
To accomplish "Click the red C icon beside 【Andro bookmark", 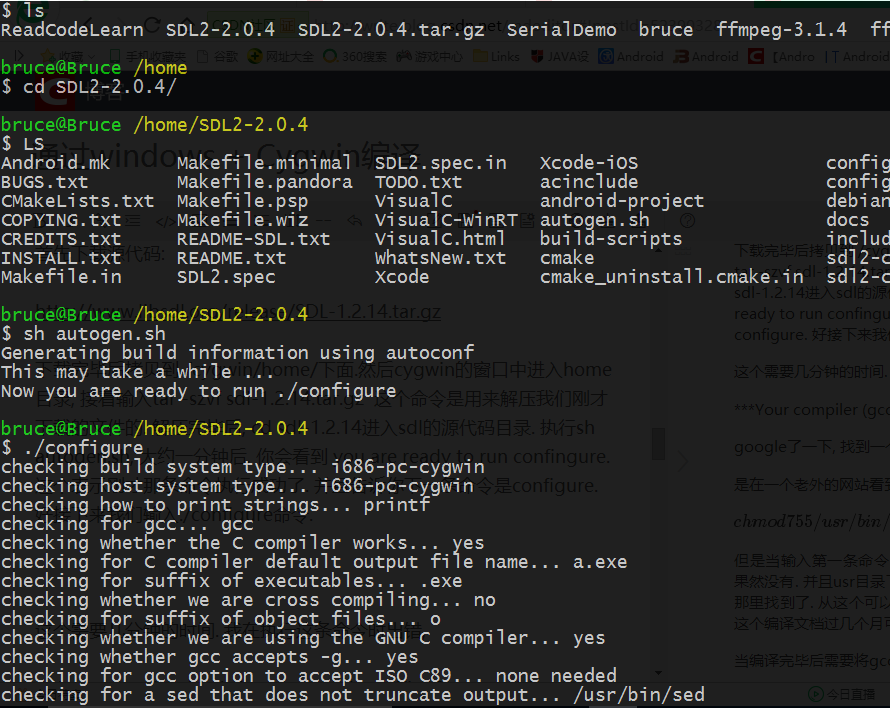I will pos(754,56).
